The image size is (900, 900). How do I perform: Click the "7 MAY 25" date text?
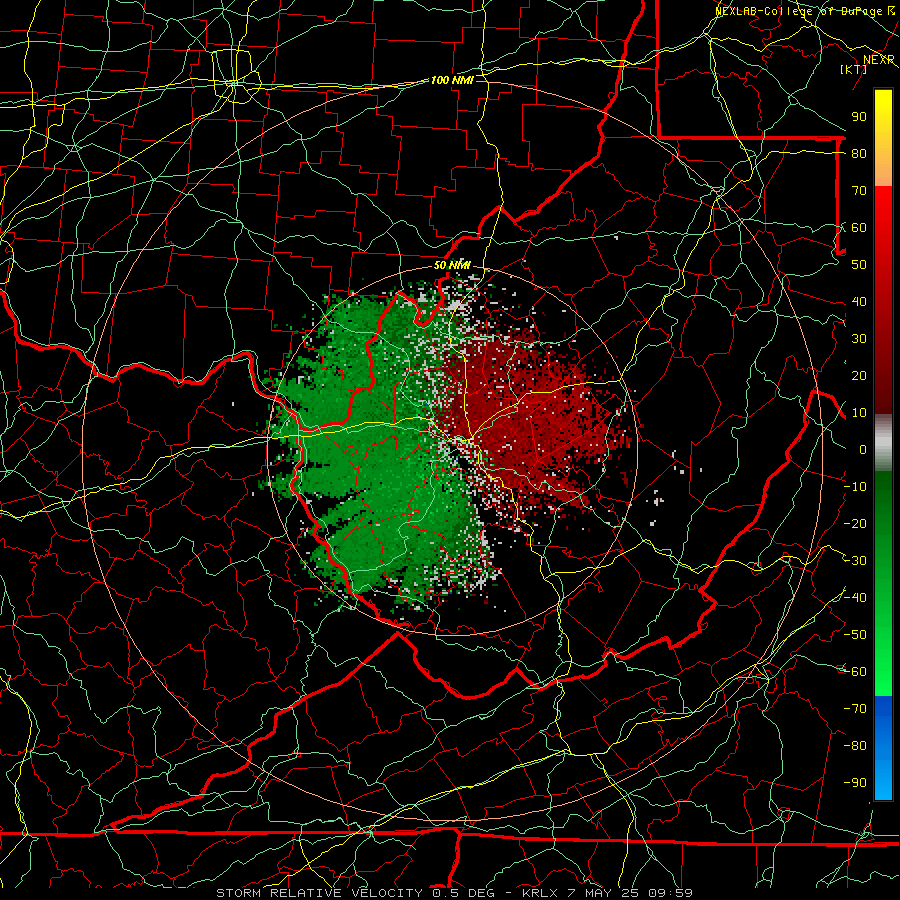tap(603, 893)
